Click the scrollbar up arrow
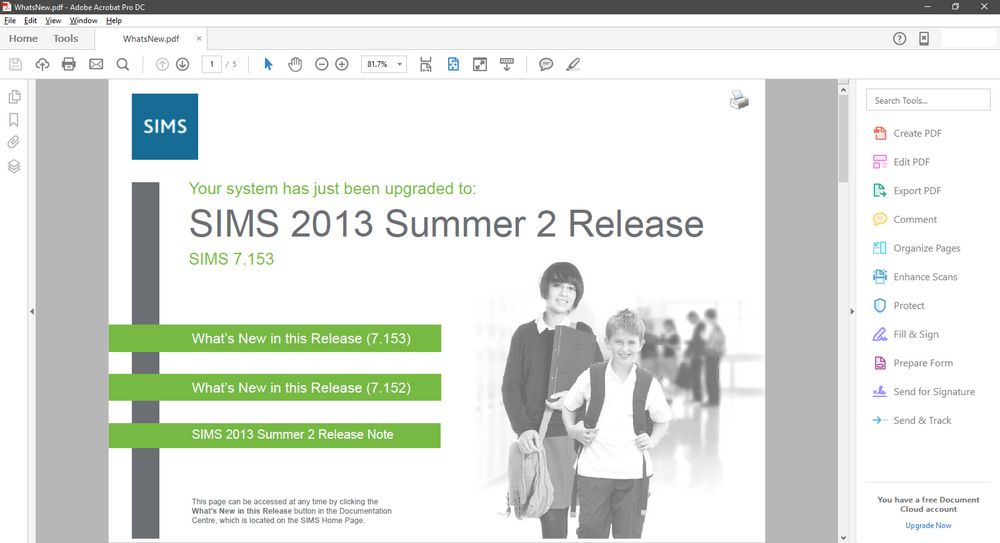1000x543 pixels. 843,90
